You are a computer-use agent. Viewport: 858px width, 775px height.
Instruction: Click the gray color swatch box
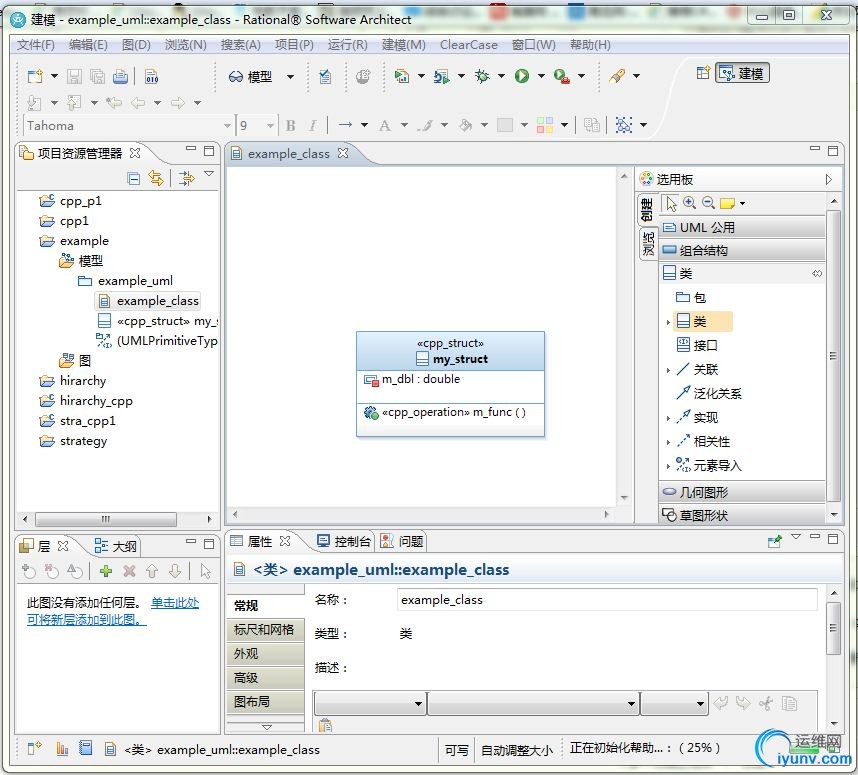pos(505,125)
